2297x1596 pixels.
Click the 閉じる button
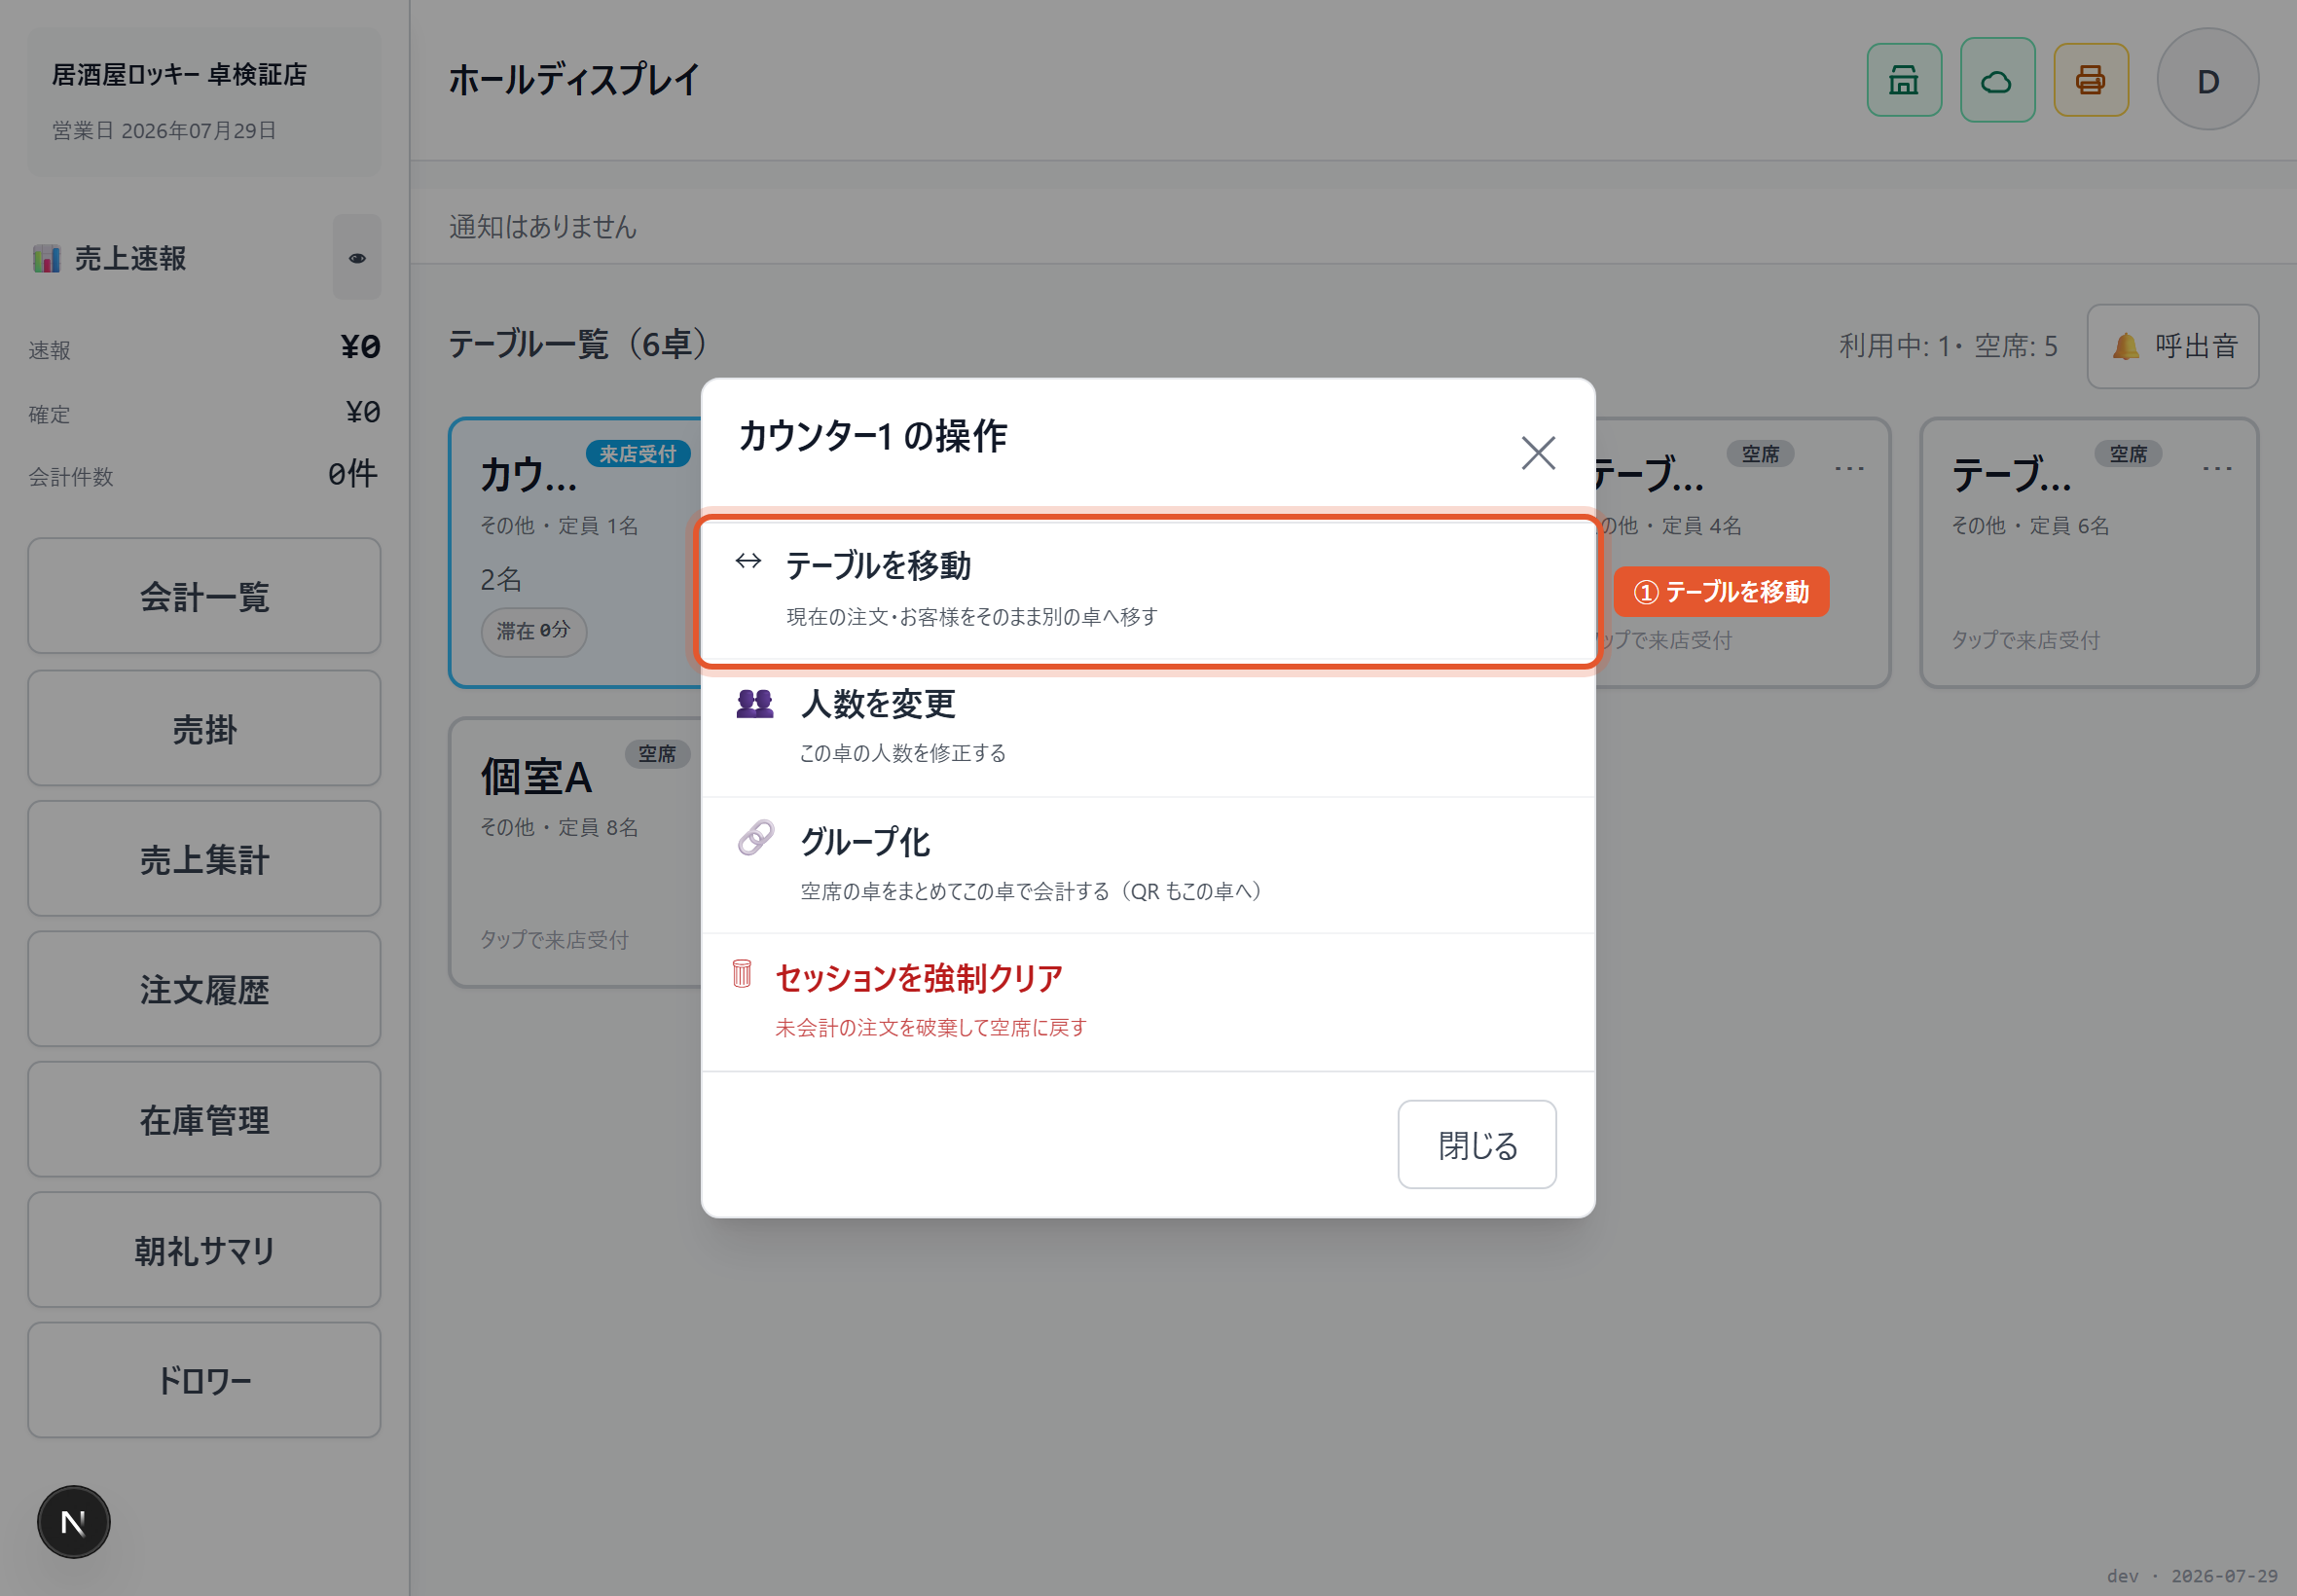coord(1476,1144)
